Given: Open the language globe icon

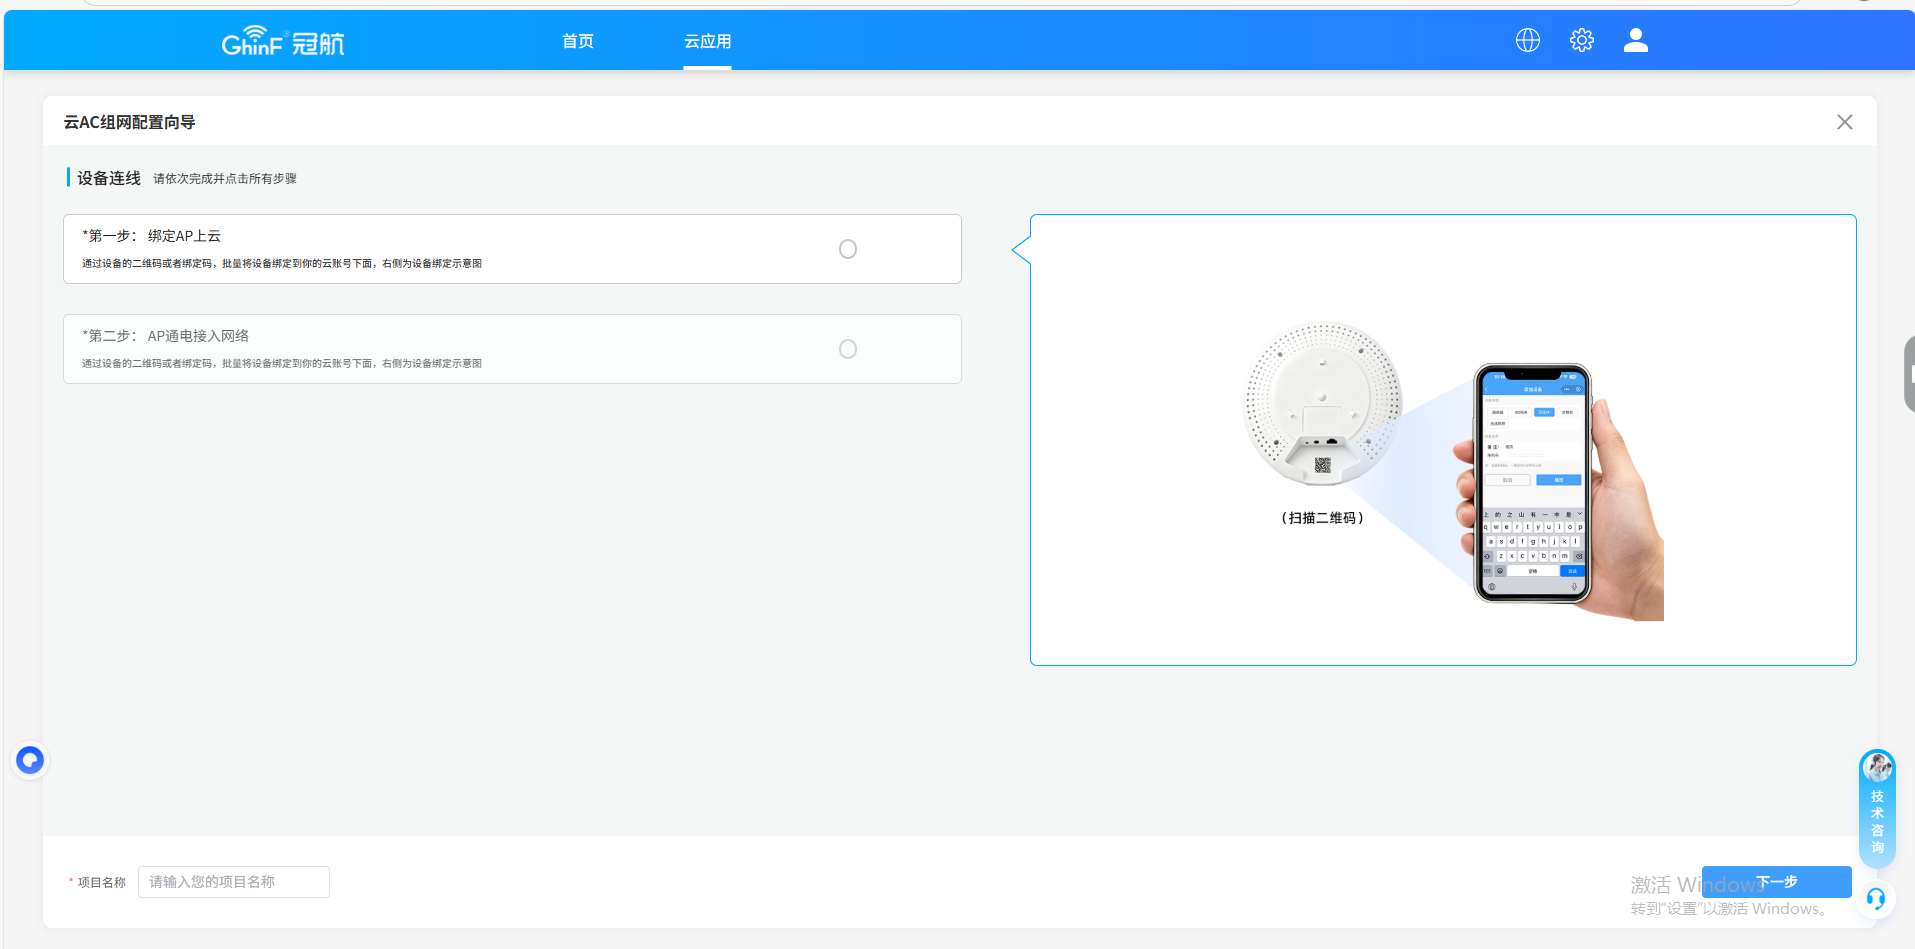Looking at the screenshot, I should (1527, 40).
